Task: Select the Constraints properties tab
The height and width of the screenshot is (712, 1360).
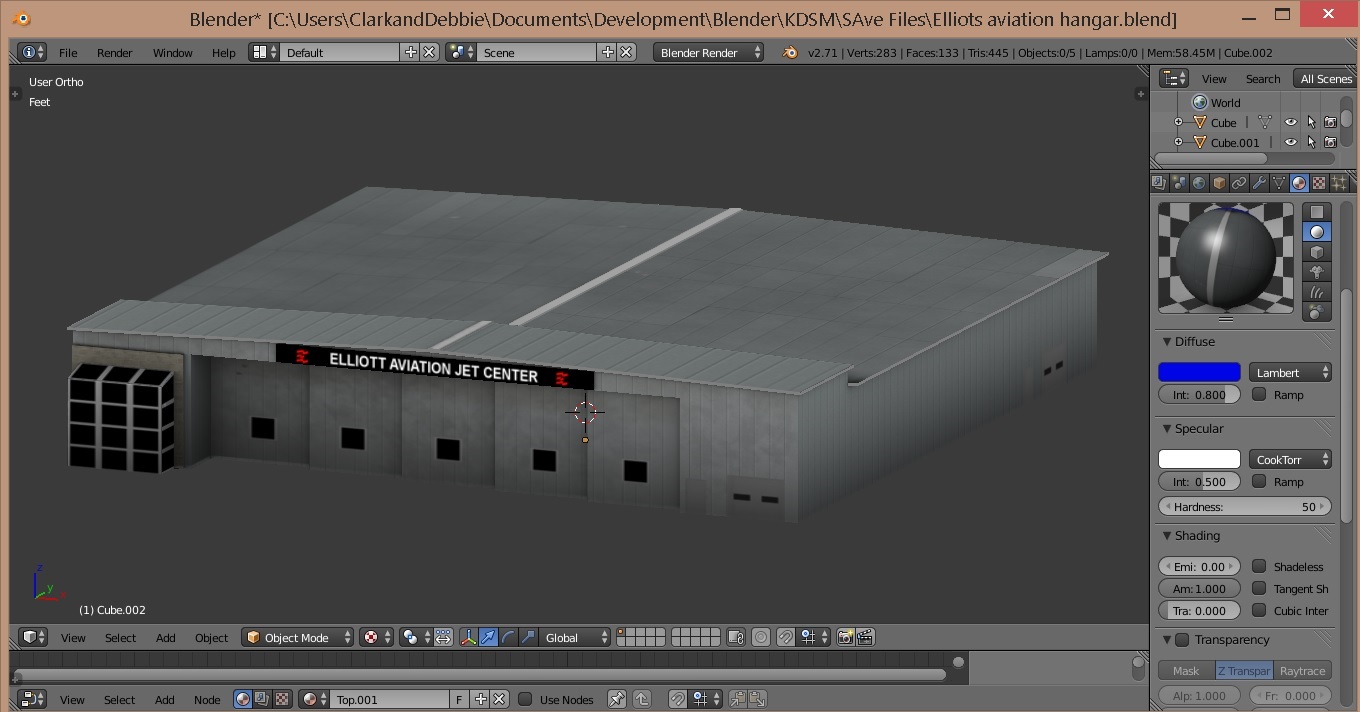Action: point(1239,183)
